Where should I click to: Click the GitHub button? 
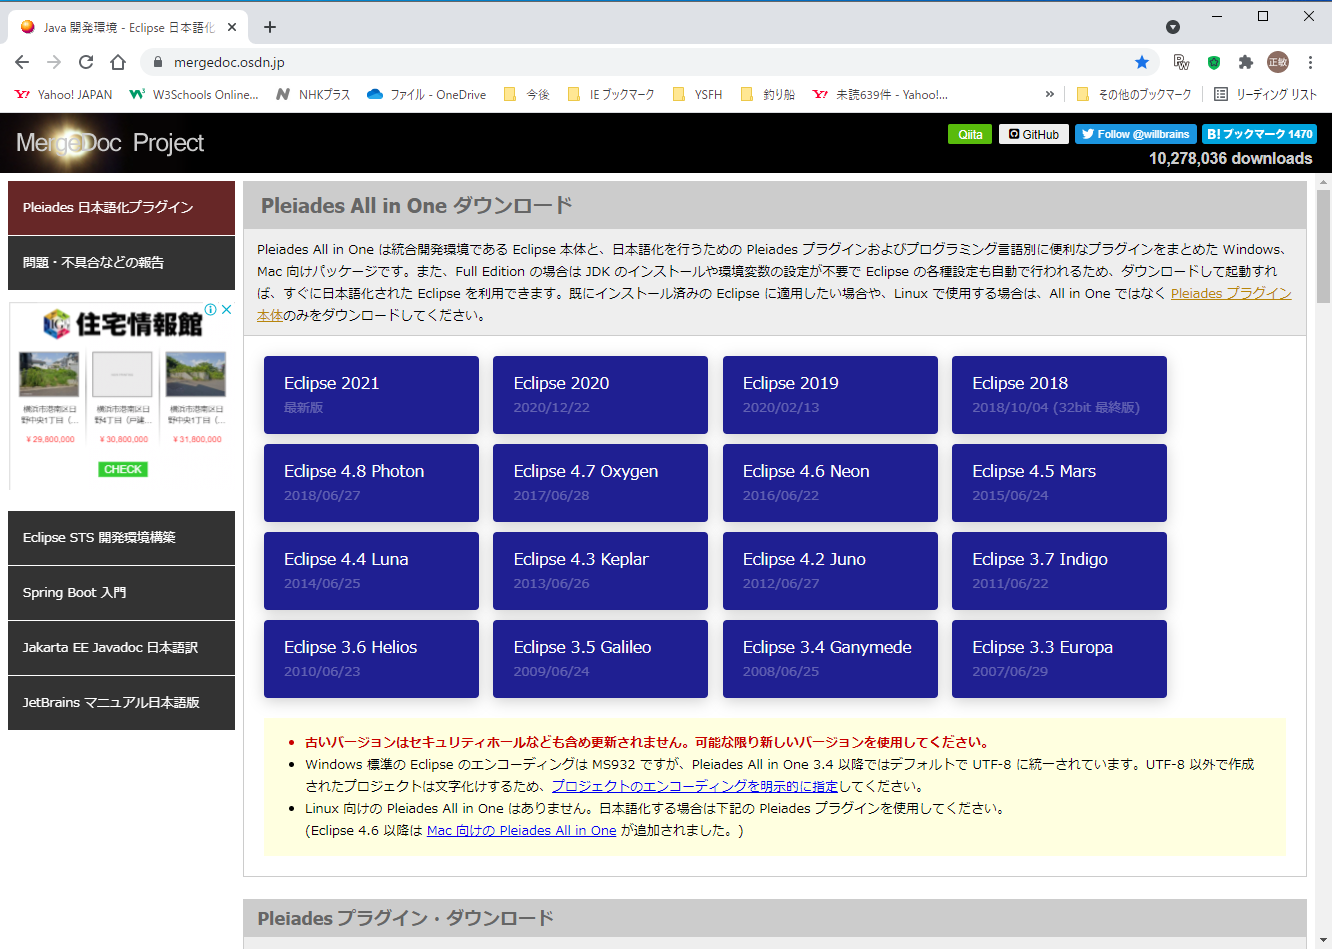pos(1034,134)
